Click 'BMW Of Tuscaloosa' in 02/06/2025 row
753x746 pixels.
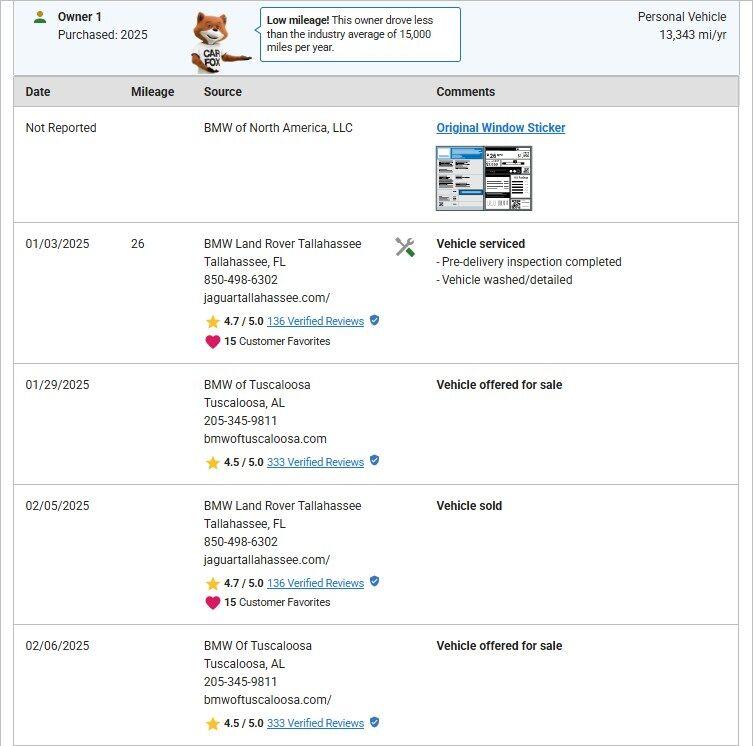(x=257, y=646)
